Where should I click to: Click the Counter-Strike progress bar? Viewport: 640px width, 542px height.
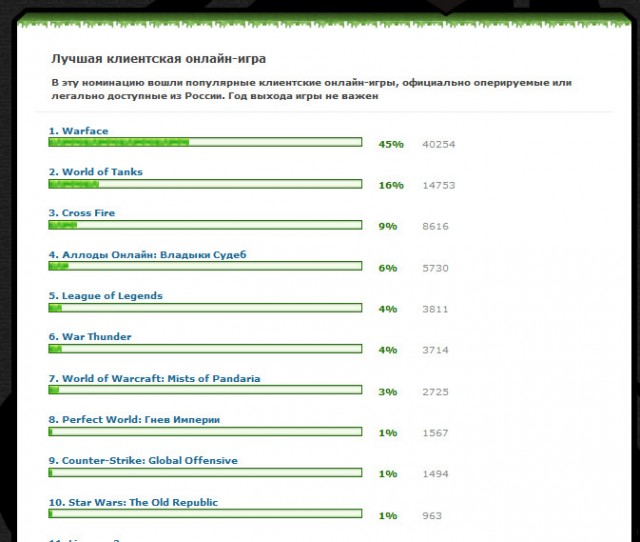(205, 473)
